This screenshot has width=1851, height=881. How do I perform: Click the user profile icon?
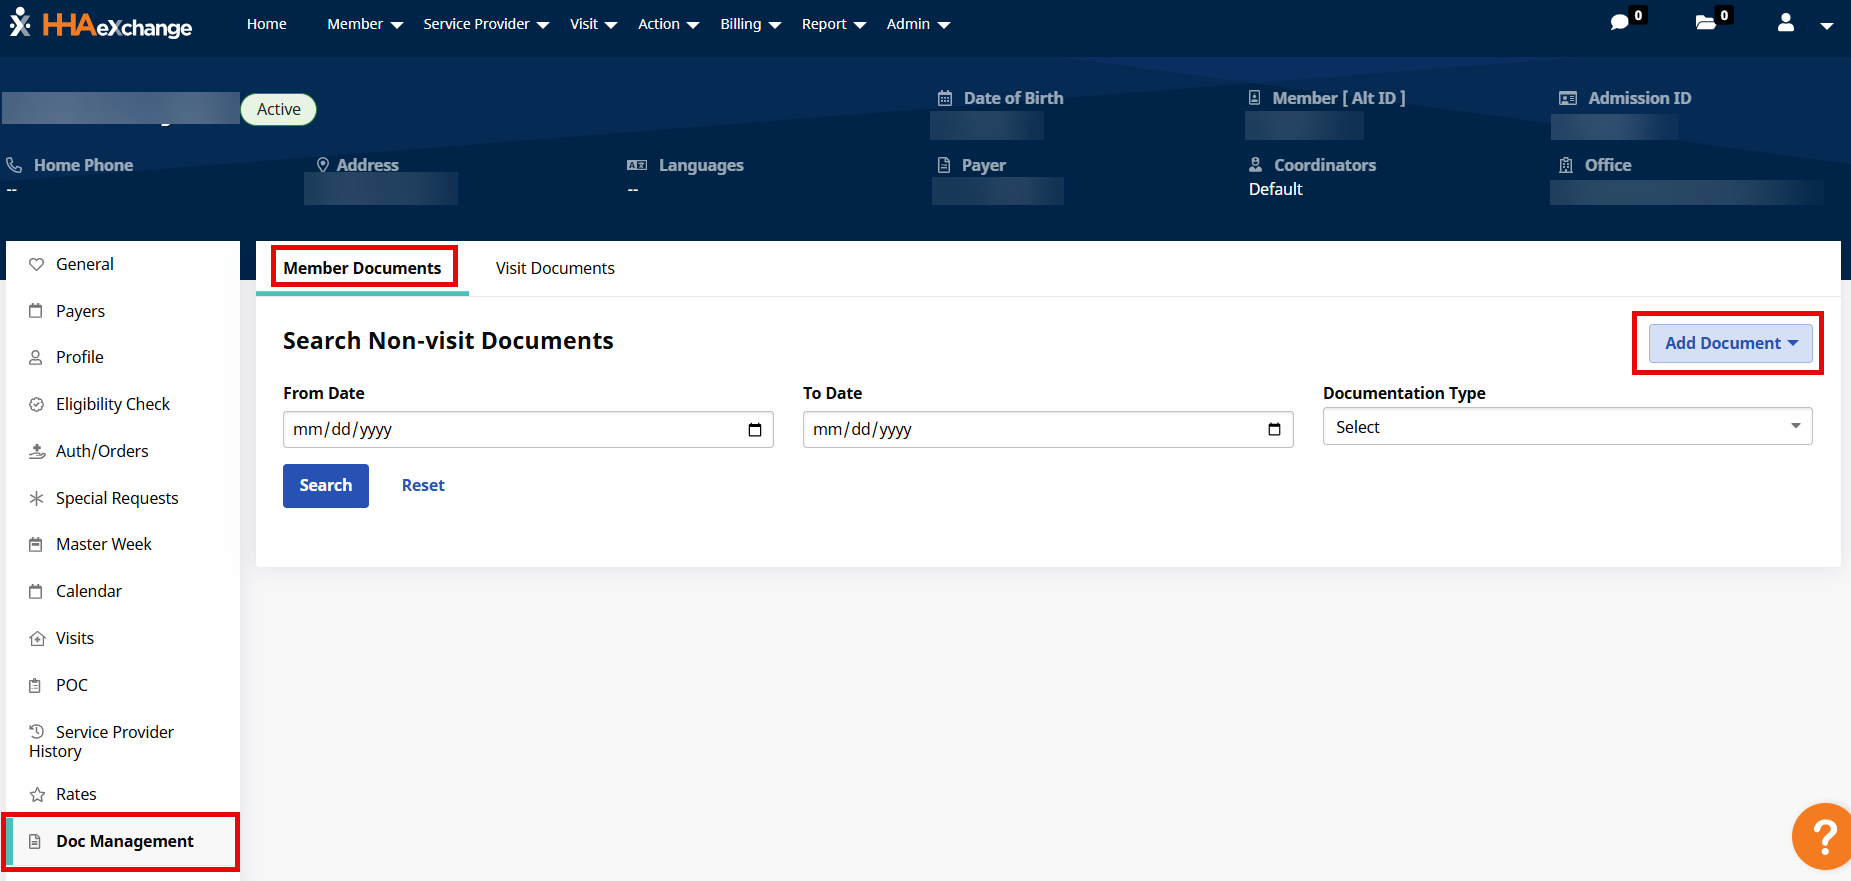(x=1786, y=22)
